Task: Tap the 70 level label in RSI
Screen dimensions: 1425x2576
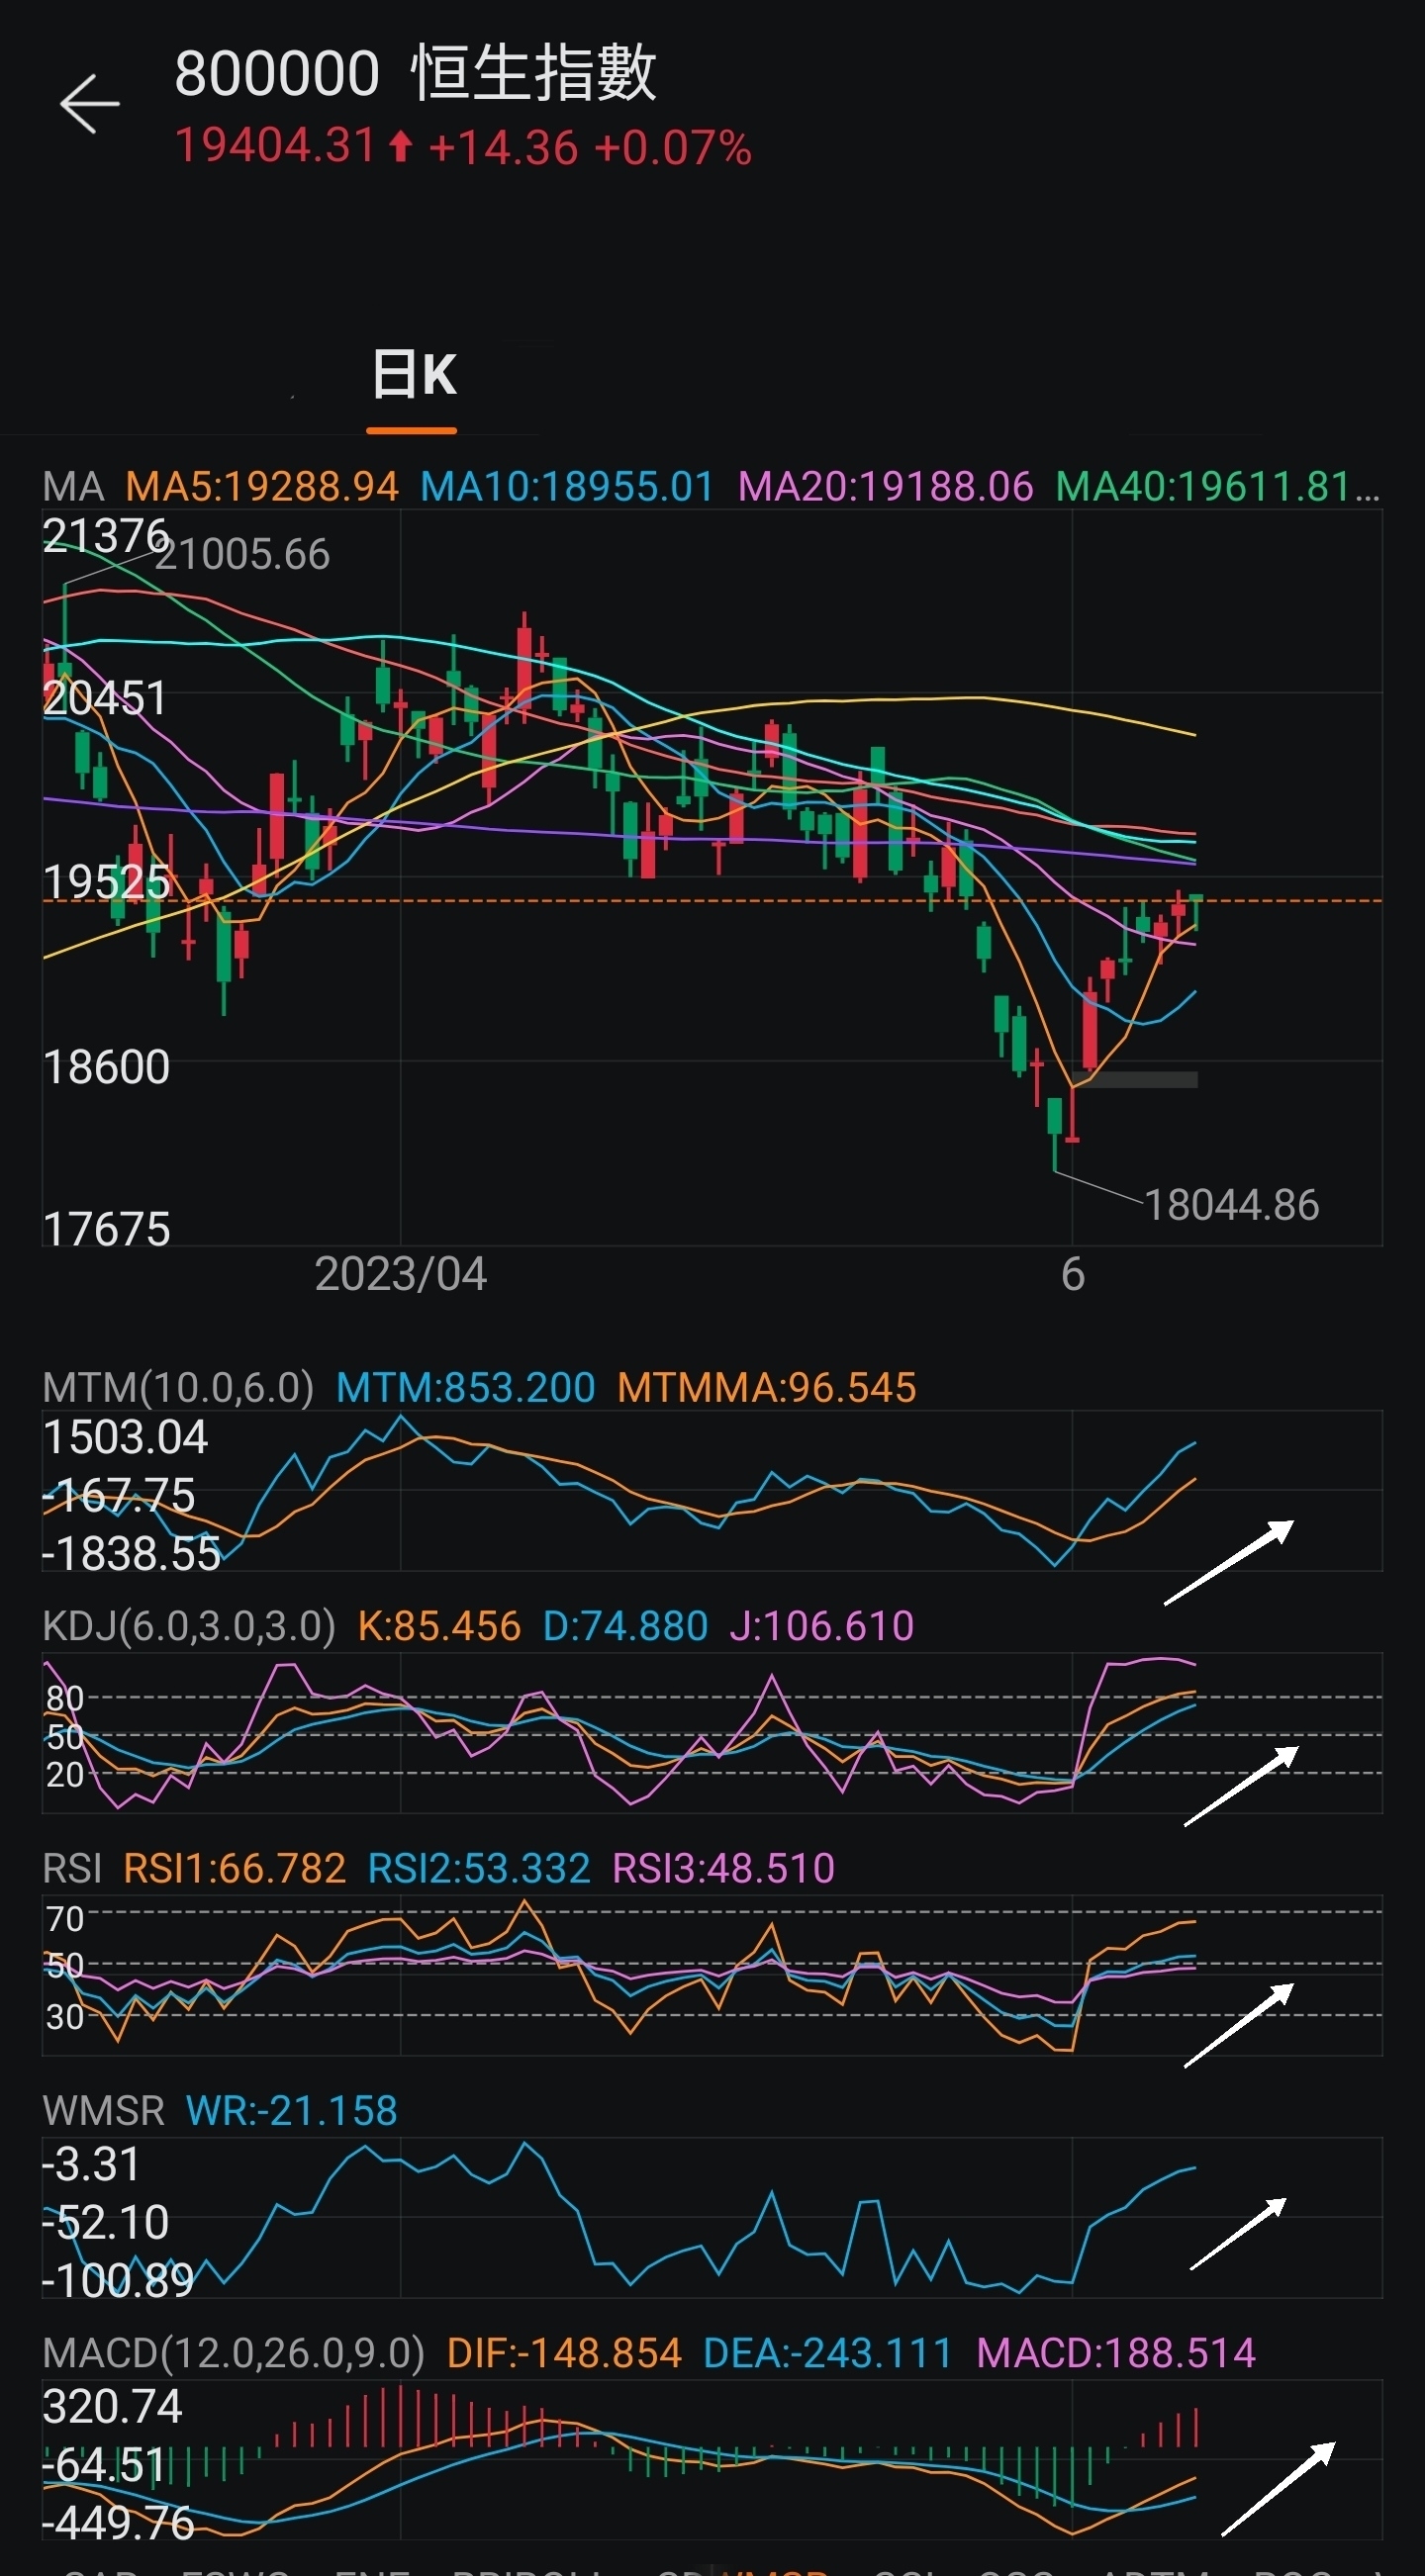Action: 65,1919
